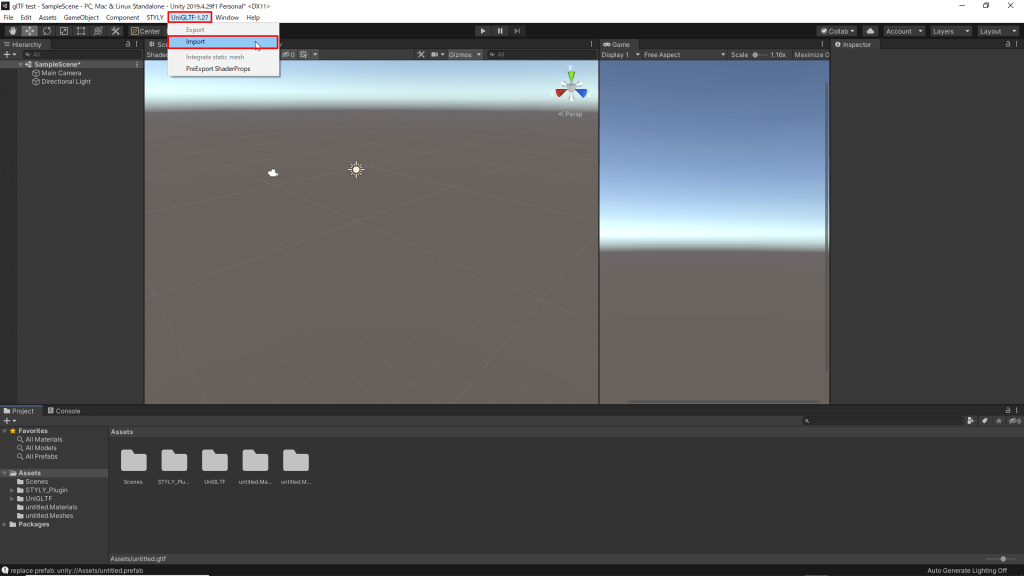Image resolution: width=1024 pixels, height=576 pixels.
Task: Switch to the Console tab
Action: [65, 410]
